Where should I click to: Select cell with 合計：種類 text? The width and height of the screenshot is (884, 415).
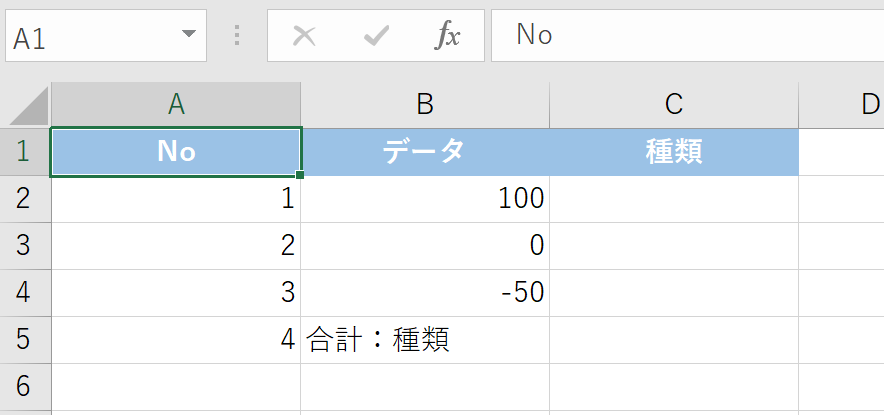click(x=425, y=340)
